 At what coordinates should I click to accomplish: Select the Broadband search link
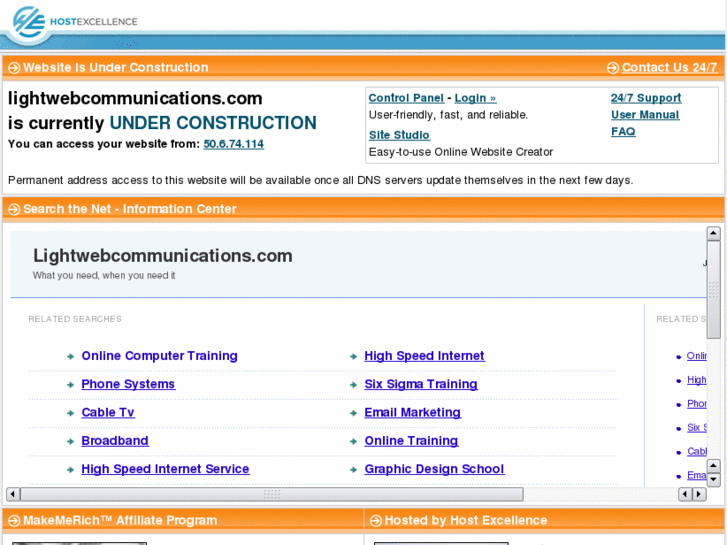point(115,441)
